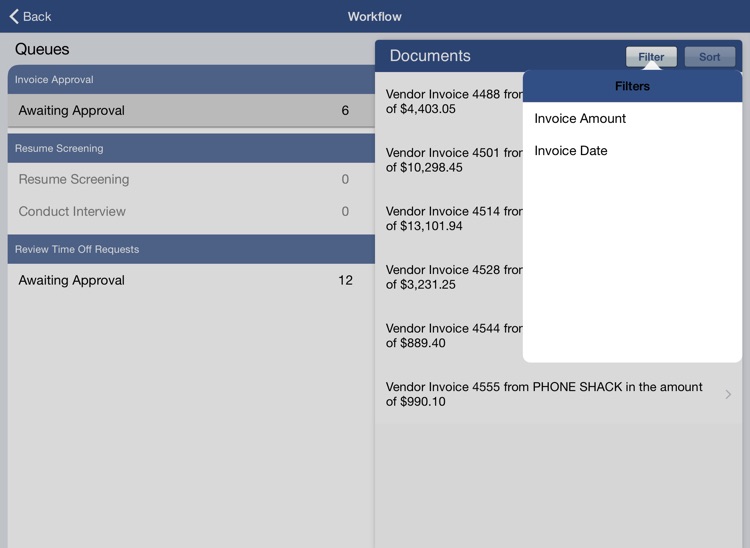Click the Sort button
Image resolution: width=750 pixels, height=548 pixels.
709,57
